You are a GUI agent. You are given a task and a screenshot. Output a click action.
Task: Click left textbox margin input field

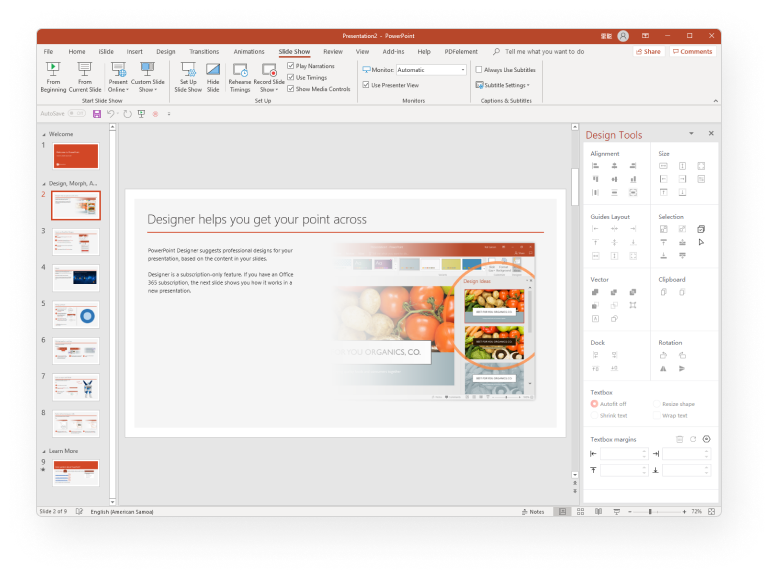[x=623, y=454]
